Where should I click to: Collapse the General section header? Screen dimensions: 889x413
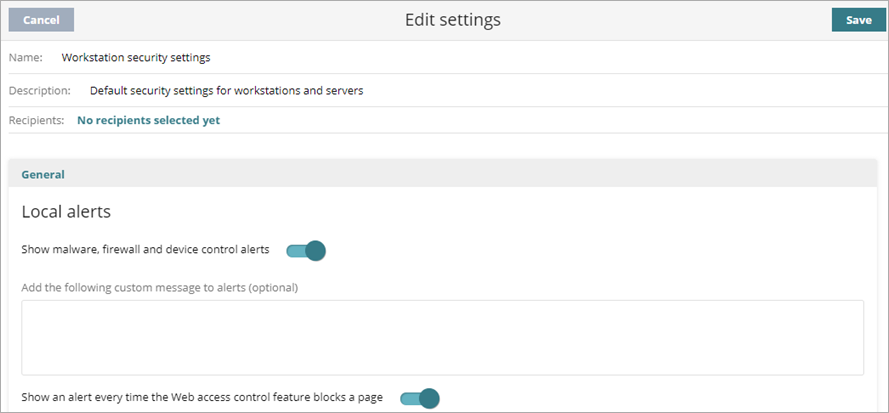43,174
